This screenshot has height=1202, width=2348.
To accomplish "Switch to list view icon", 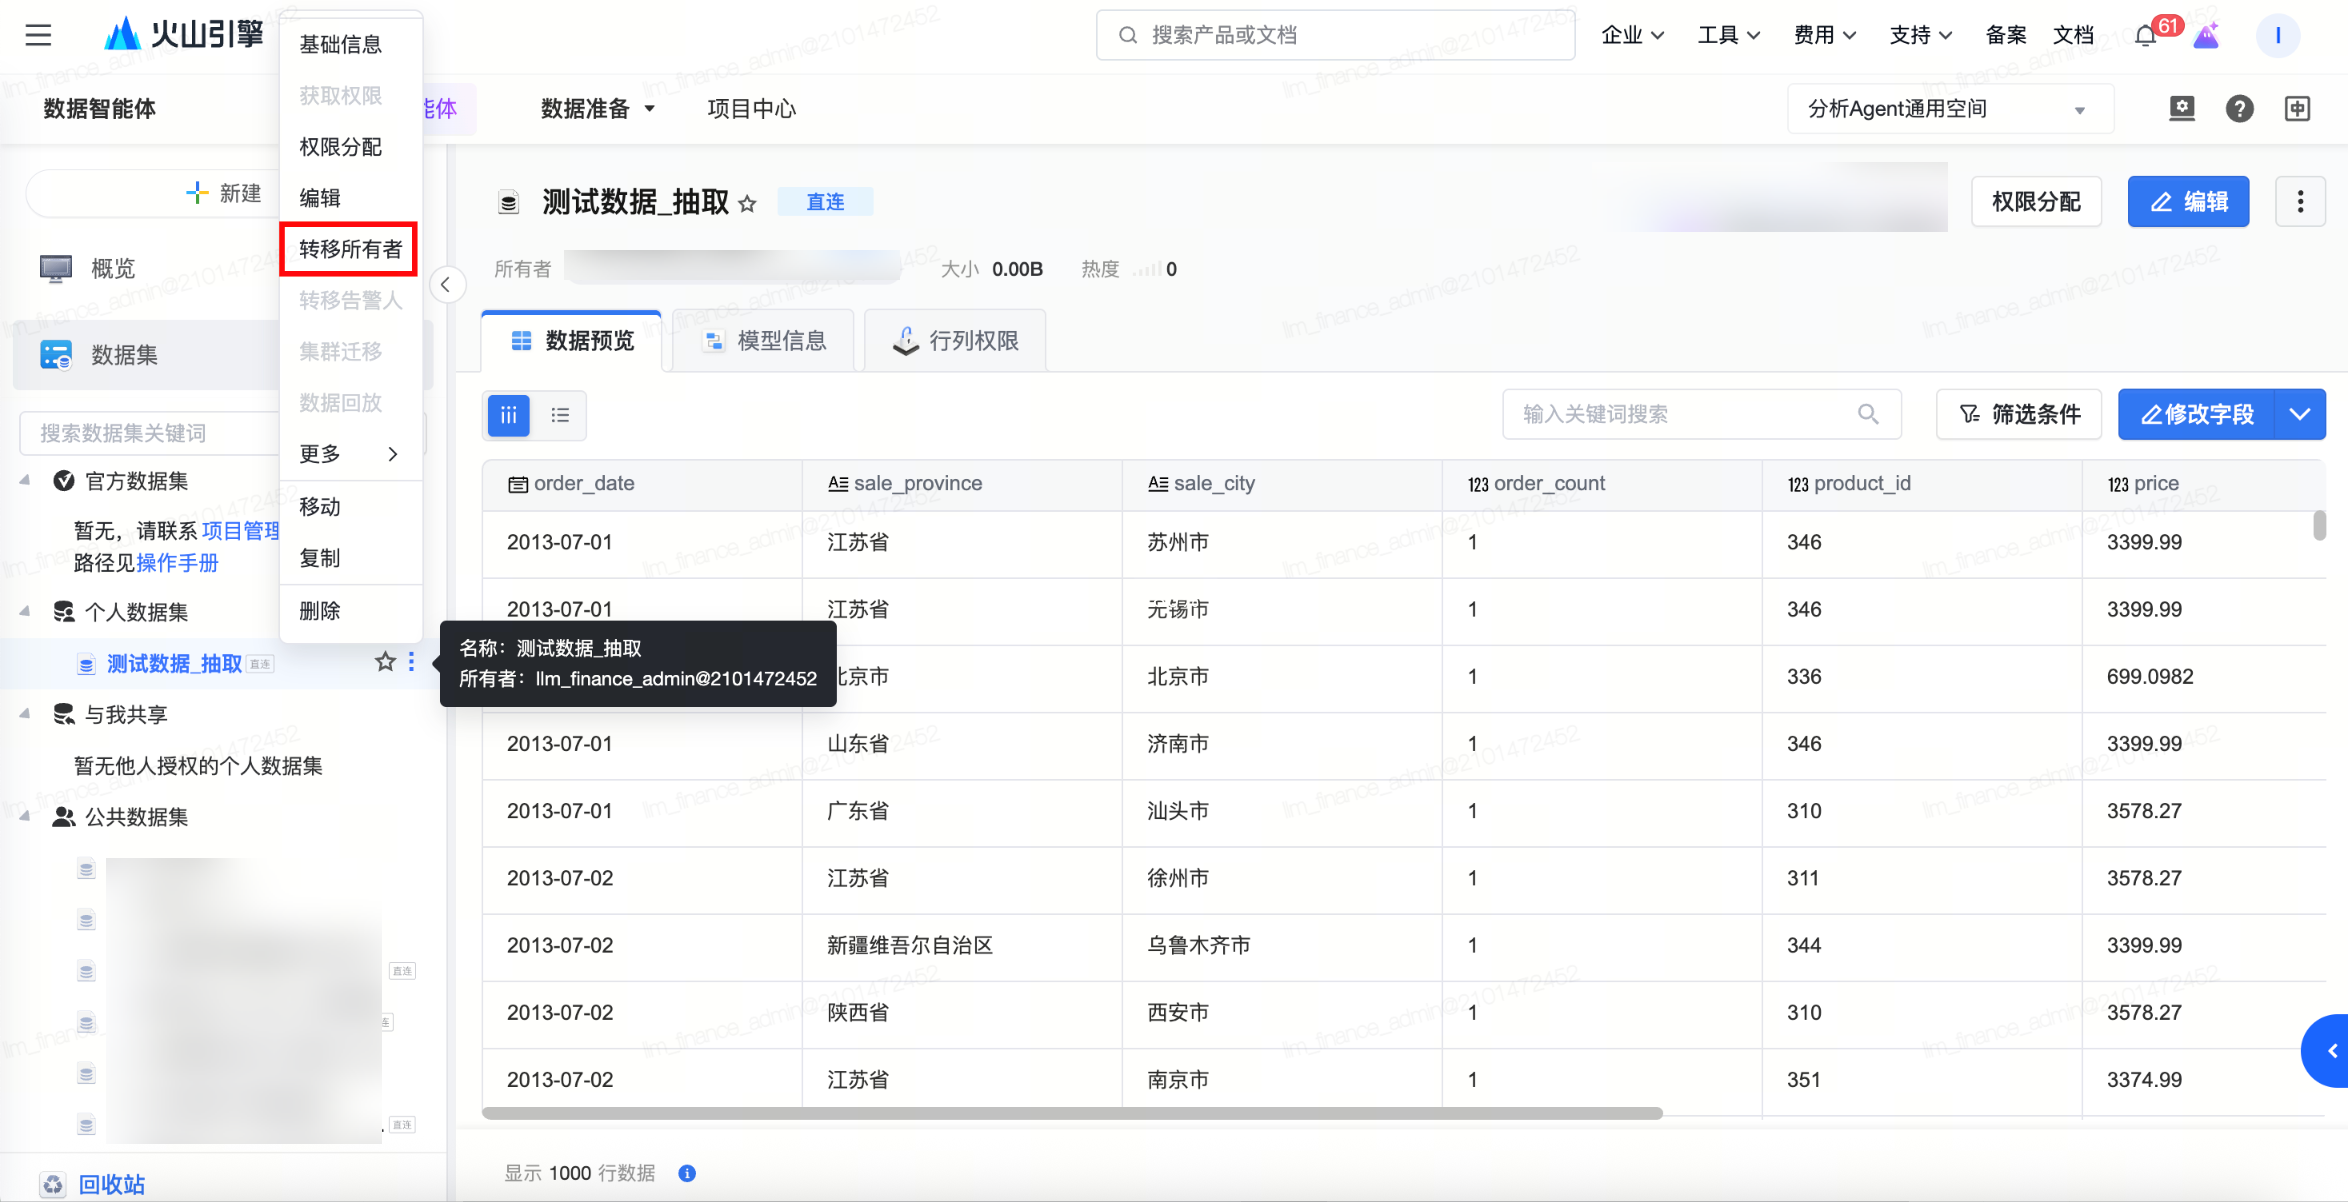I will (x=560, y=415).
